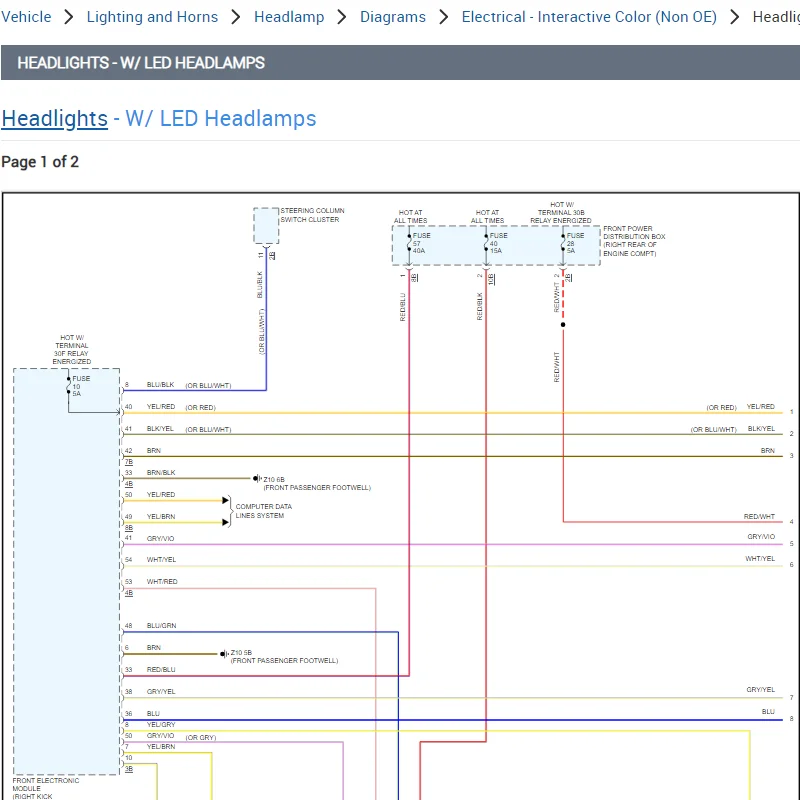Image resolution: width=800 pixels, height=800 pixels.
Task: Click the pin 33 'RED/BLU' label at module
Action: 161,669
